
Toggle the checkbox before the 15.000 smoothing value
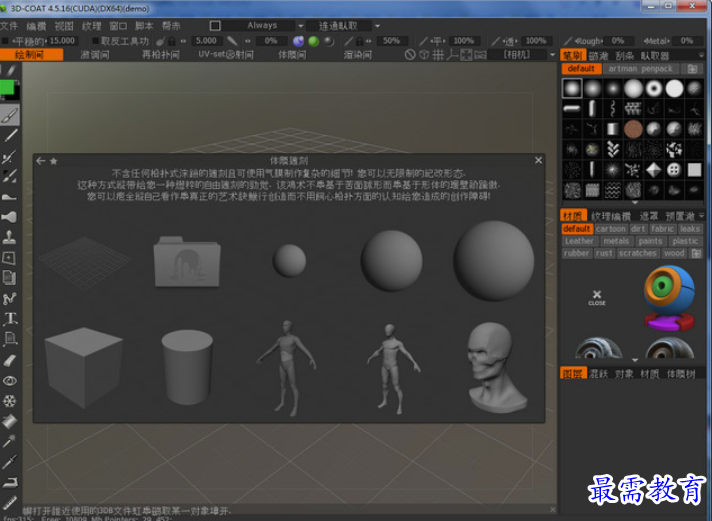pos(5,41)
